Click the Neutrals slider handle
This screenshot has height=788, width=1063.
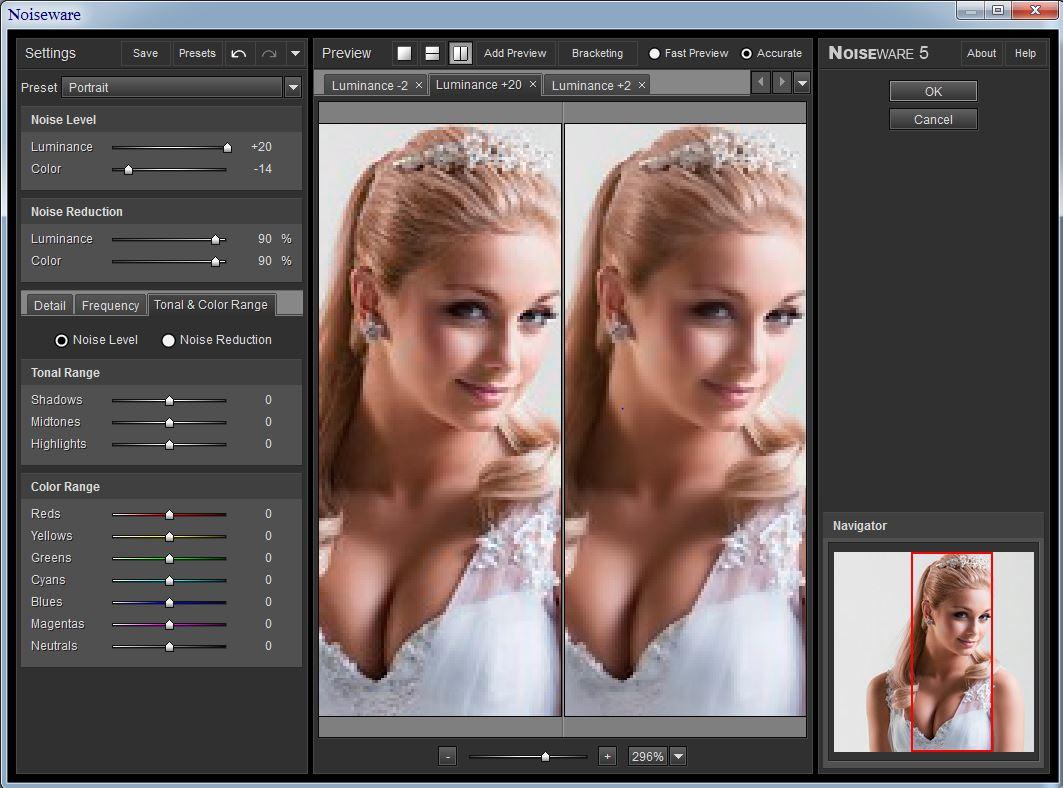tap(169, 646)
